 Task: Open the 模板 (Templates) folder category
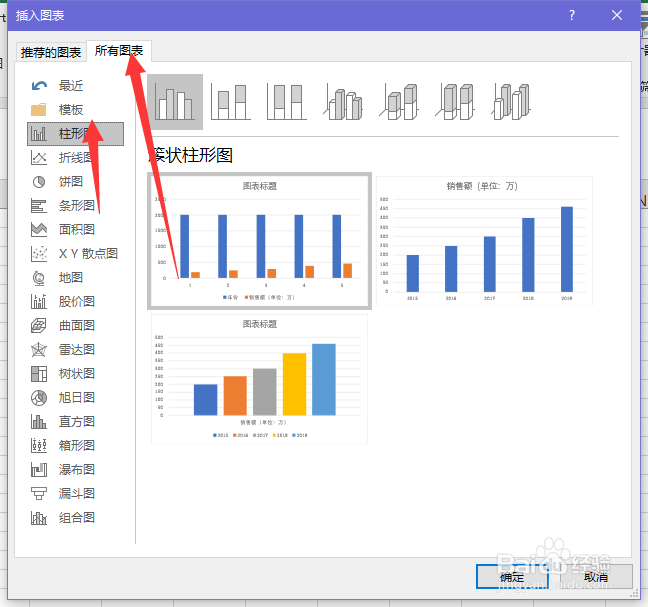click(75, 110)
